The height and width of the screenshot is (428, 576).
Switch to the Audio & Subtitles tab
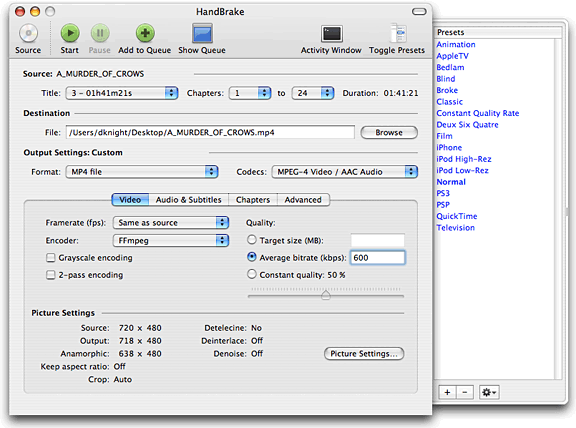click(188, 199)
